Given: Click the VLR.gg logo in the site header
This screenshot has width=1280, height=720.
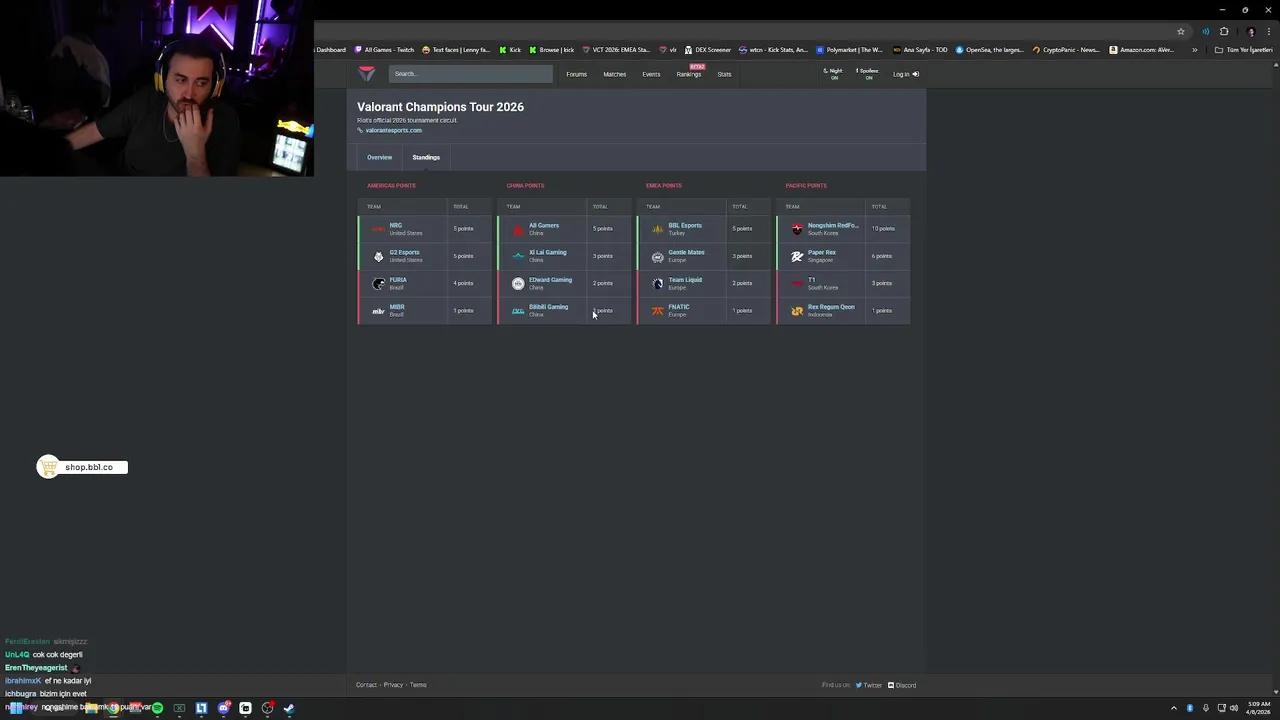Looking at the screenshot, I should 367,73.
